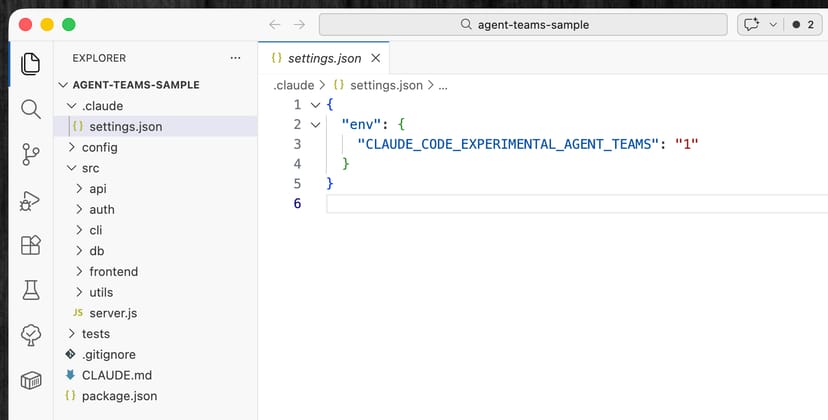This screenshot has height=420, width=828.
Task: Open the Testing flask icon
Action: pyautogui.click(x=31, y=290)
